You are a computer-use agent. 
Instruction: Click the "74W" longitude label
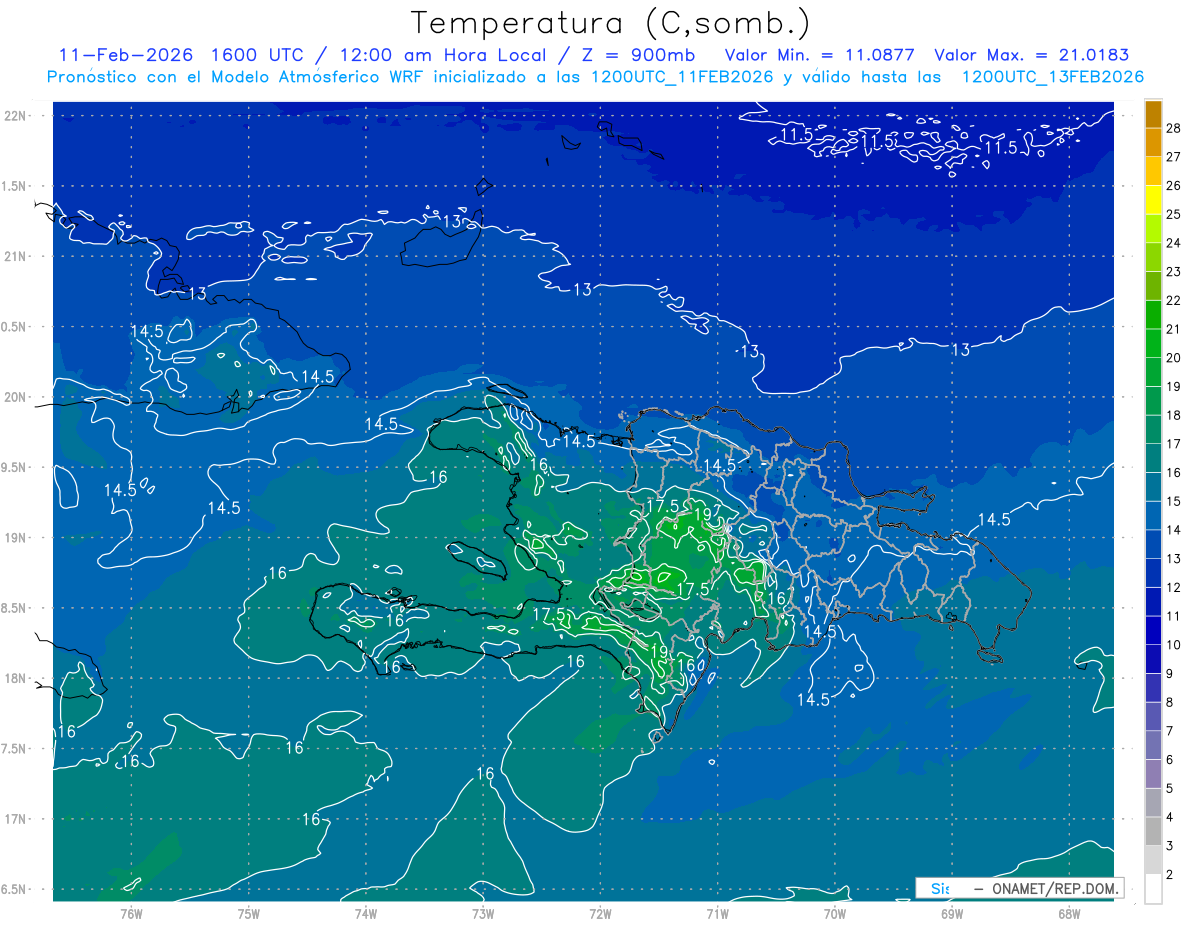coord(365,913)
